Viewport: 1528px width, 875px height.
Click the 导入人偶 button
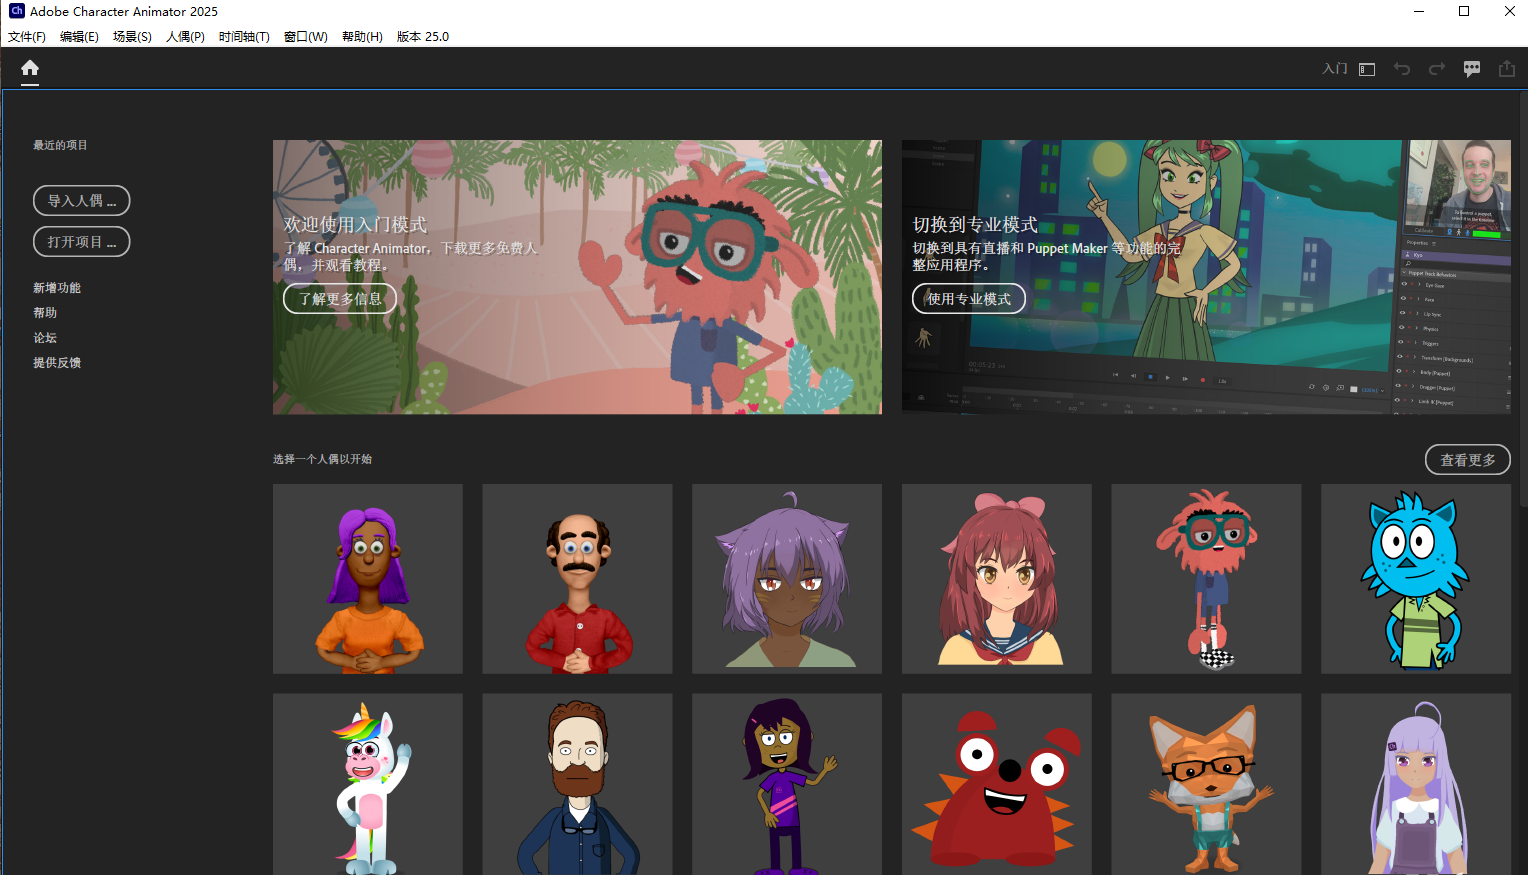[81, 200]
